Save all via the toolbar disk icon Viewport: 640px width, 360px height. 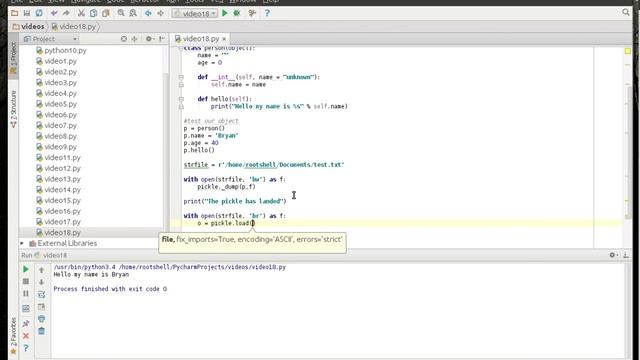[x=27, y=13]
